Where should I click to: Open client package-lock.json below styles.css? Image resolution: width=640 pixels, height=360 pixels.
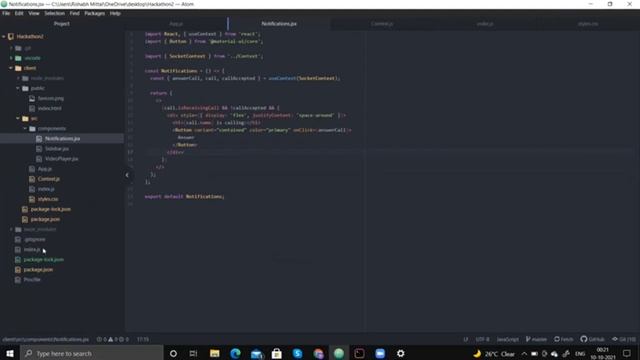[x=50, y=209]
